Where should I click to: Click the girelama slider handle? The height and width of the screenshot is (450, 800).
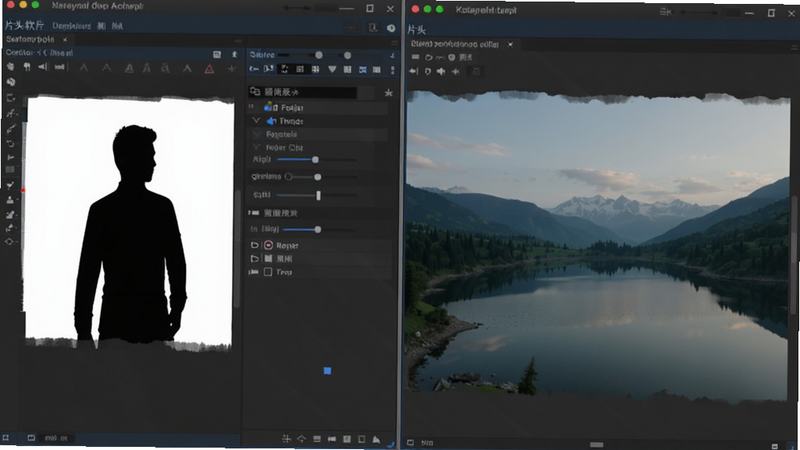pos(317,177)
